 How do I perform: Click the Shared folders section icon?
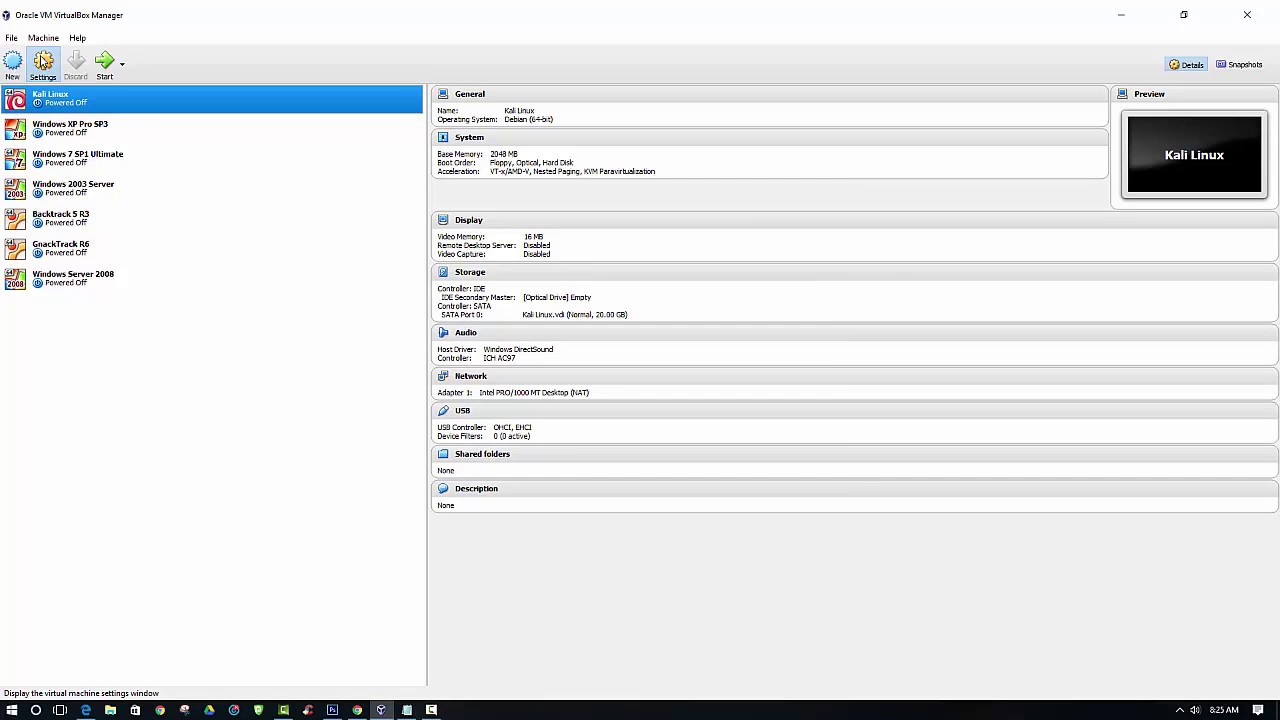coord(443,454)
